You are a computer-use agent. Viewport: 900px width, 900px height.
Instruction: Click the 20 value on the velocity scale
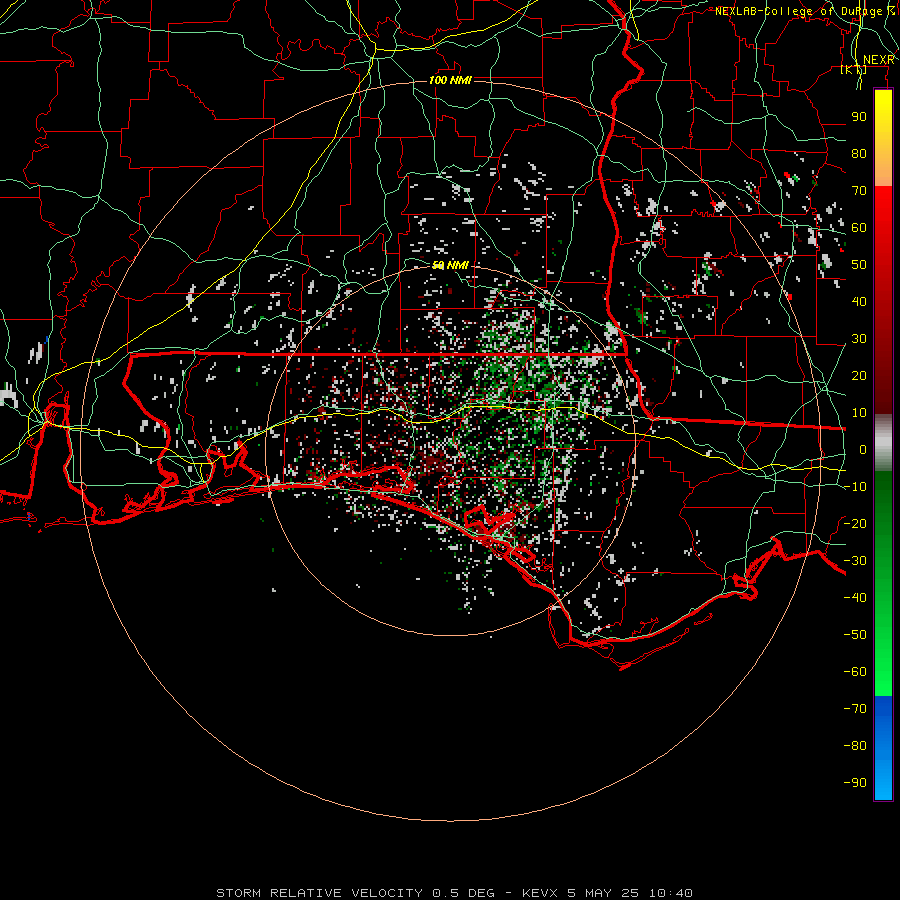[859, 376]
